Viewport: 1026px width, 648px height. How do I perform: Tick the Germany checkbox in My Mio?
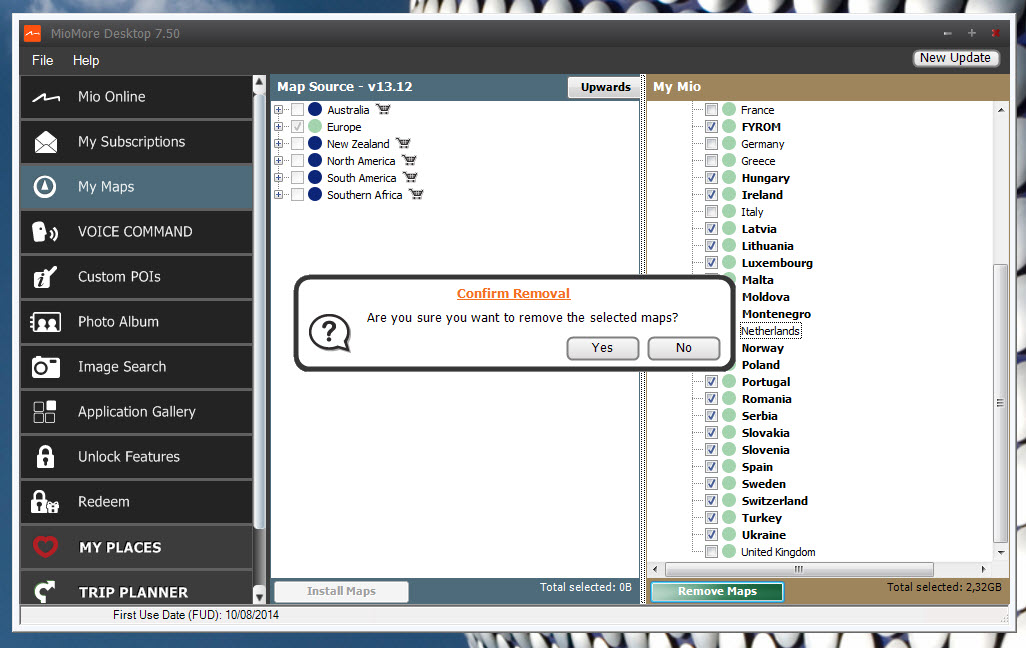tap(711, 143)
